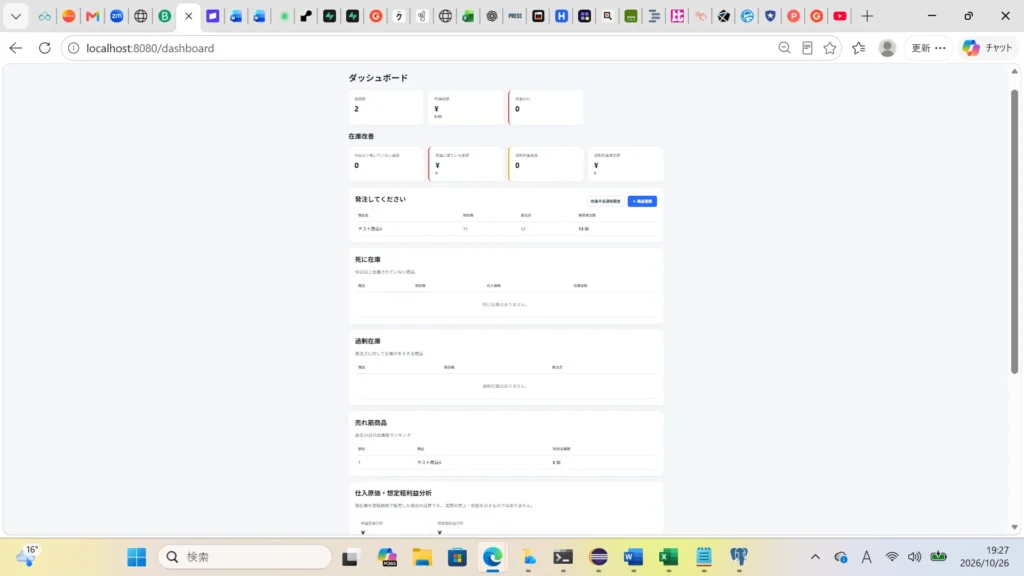Viewport: 1024px width, 576px height.
Task: Open the pgAdmin elephant icon in taskbar
Action: pos(739,557)
